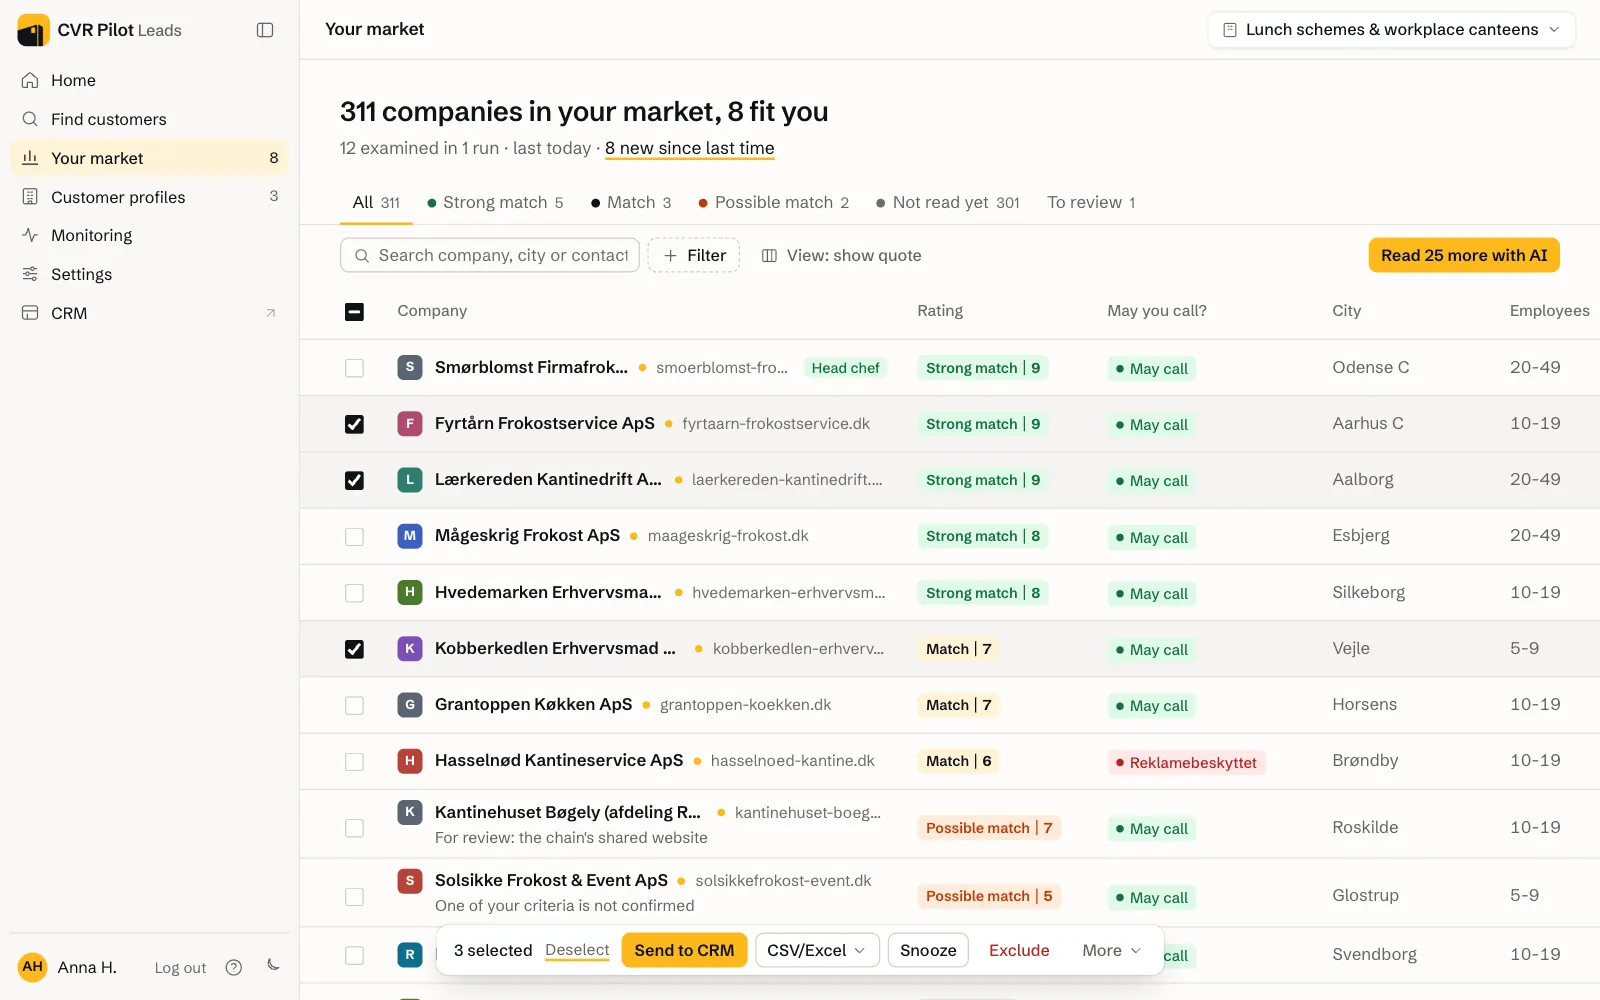Exclude selected companies
1600x1000 pixels.
coord(1019,950)
